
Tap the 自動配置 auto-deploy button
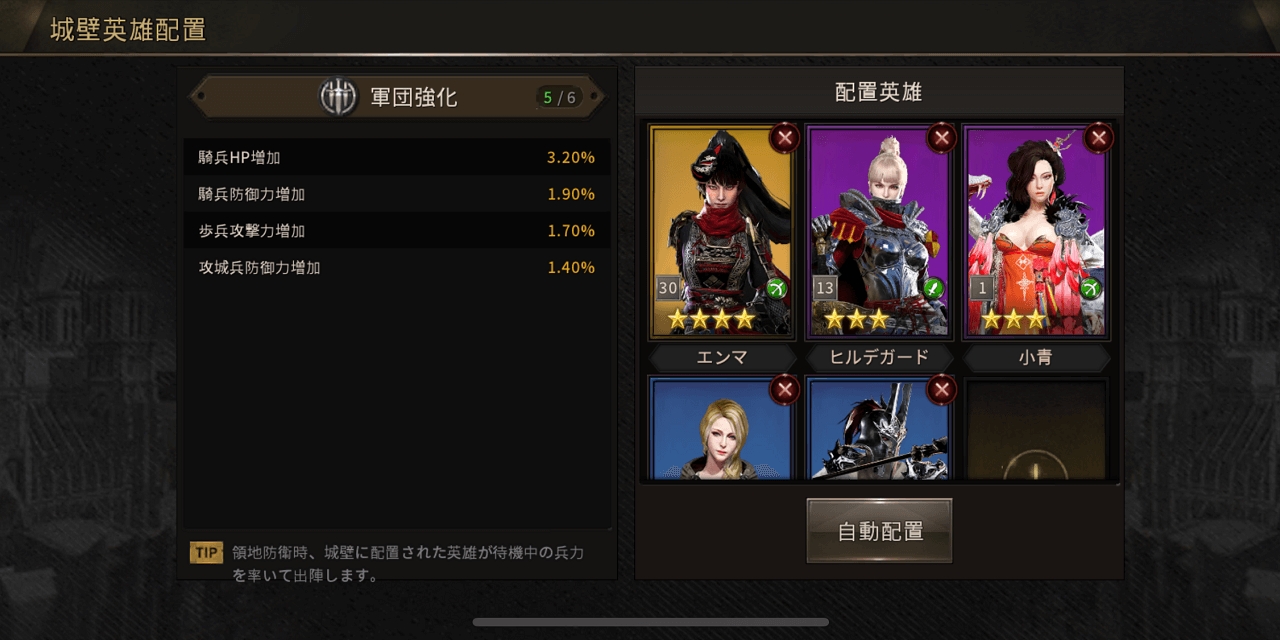(x=879, y=531)
